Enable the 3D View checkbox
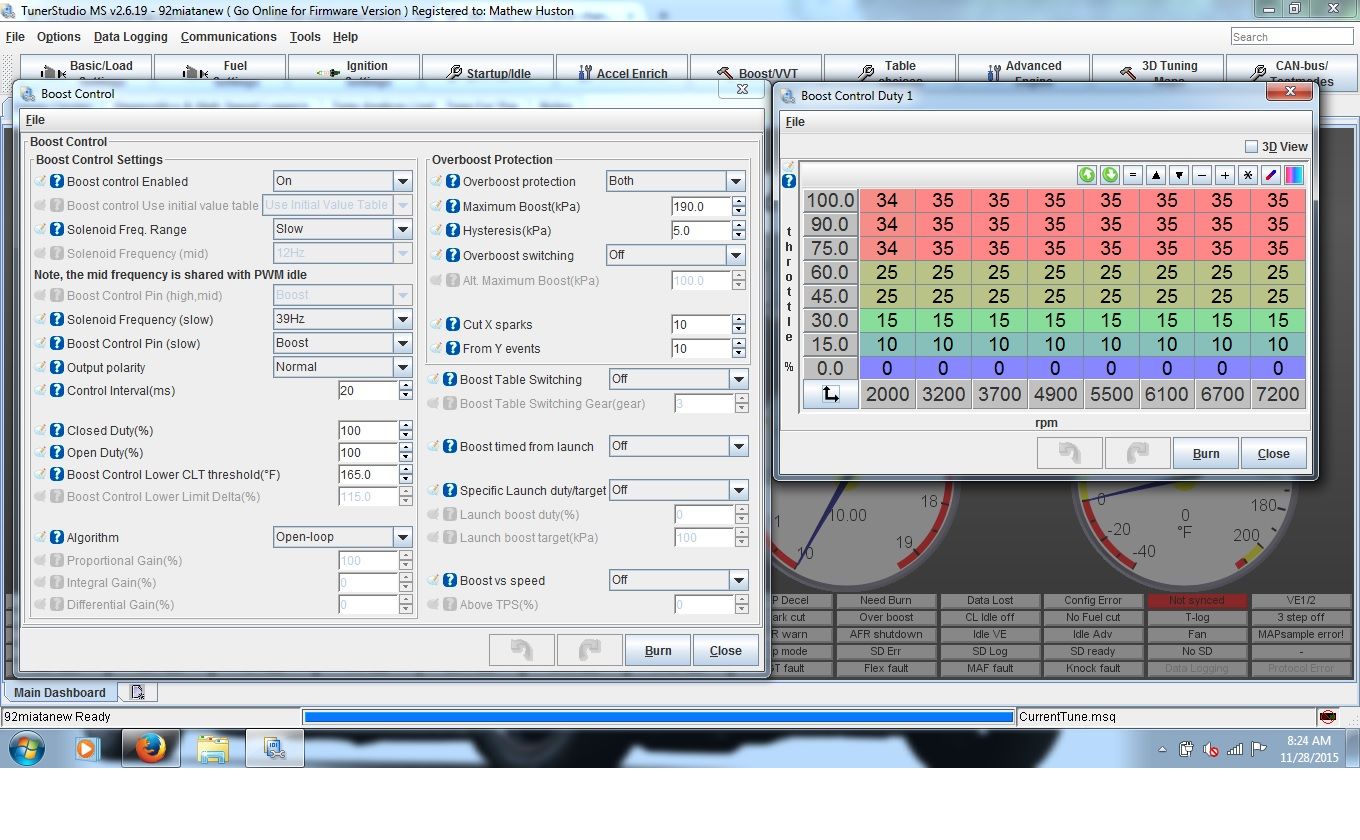The width and height of the screenshot is (1360, 840). [x=1251, y=147]
